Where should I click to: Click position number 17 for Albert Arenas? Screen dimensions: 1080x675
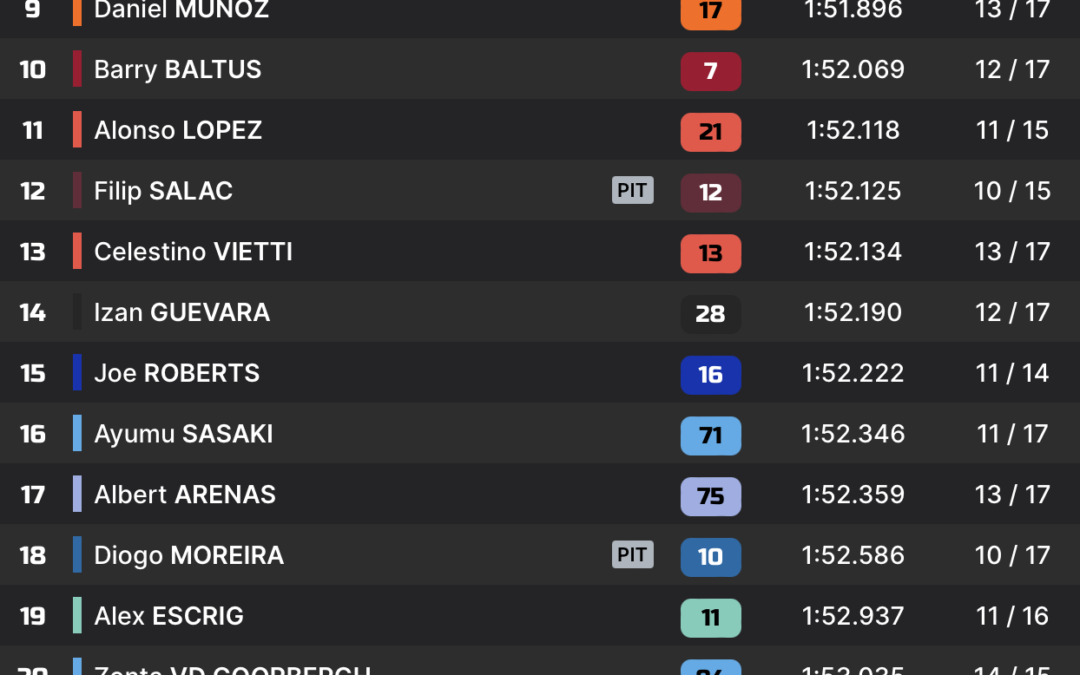point(32,495)
